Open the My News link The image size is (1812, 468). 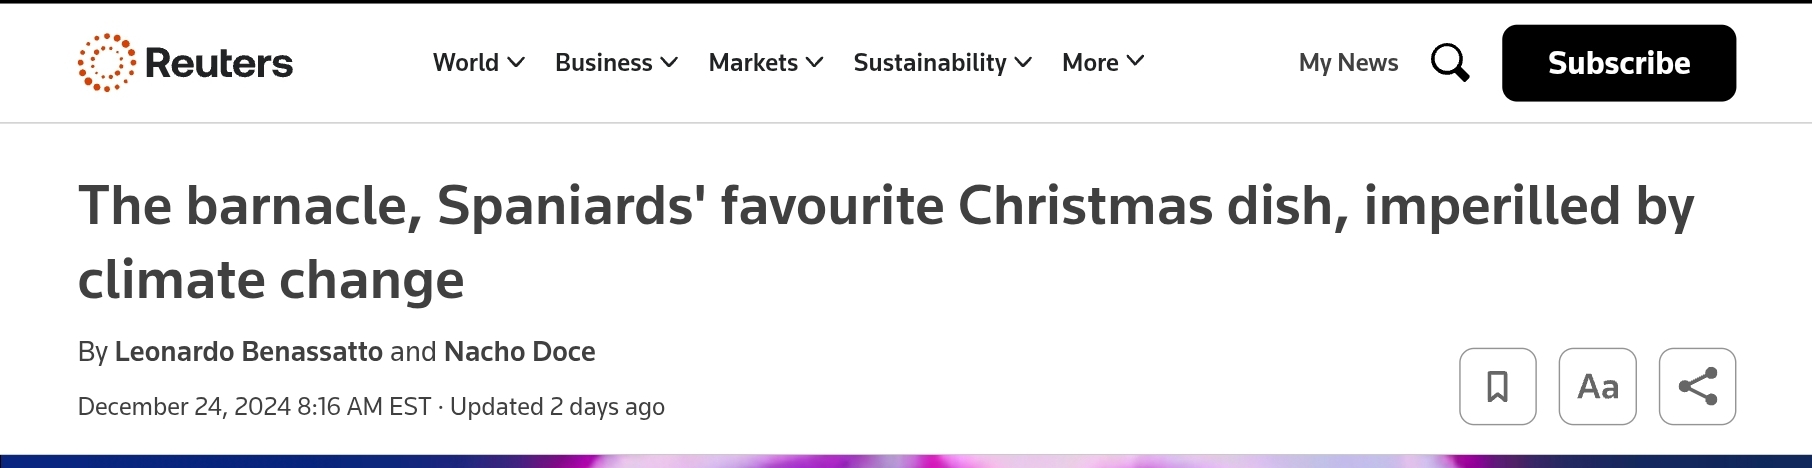1348,62
